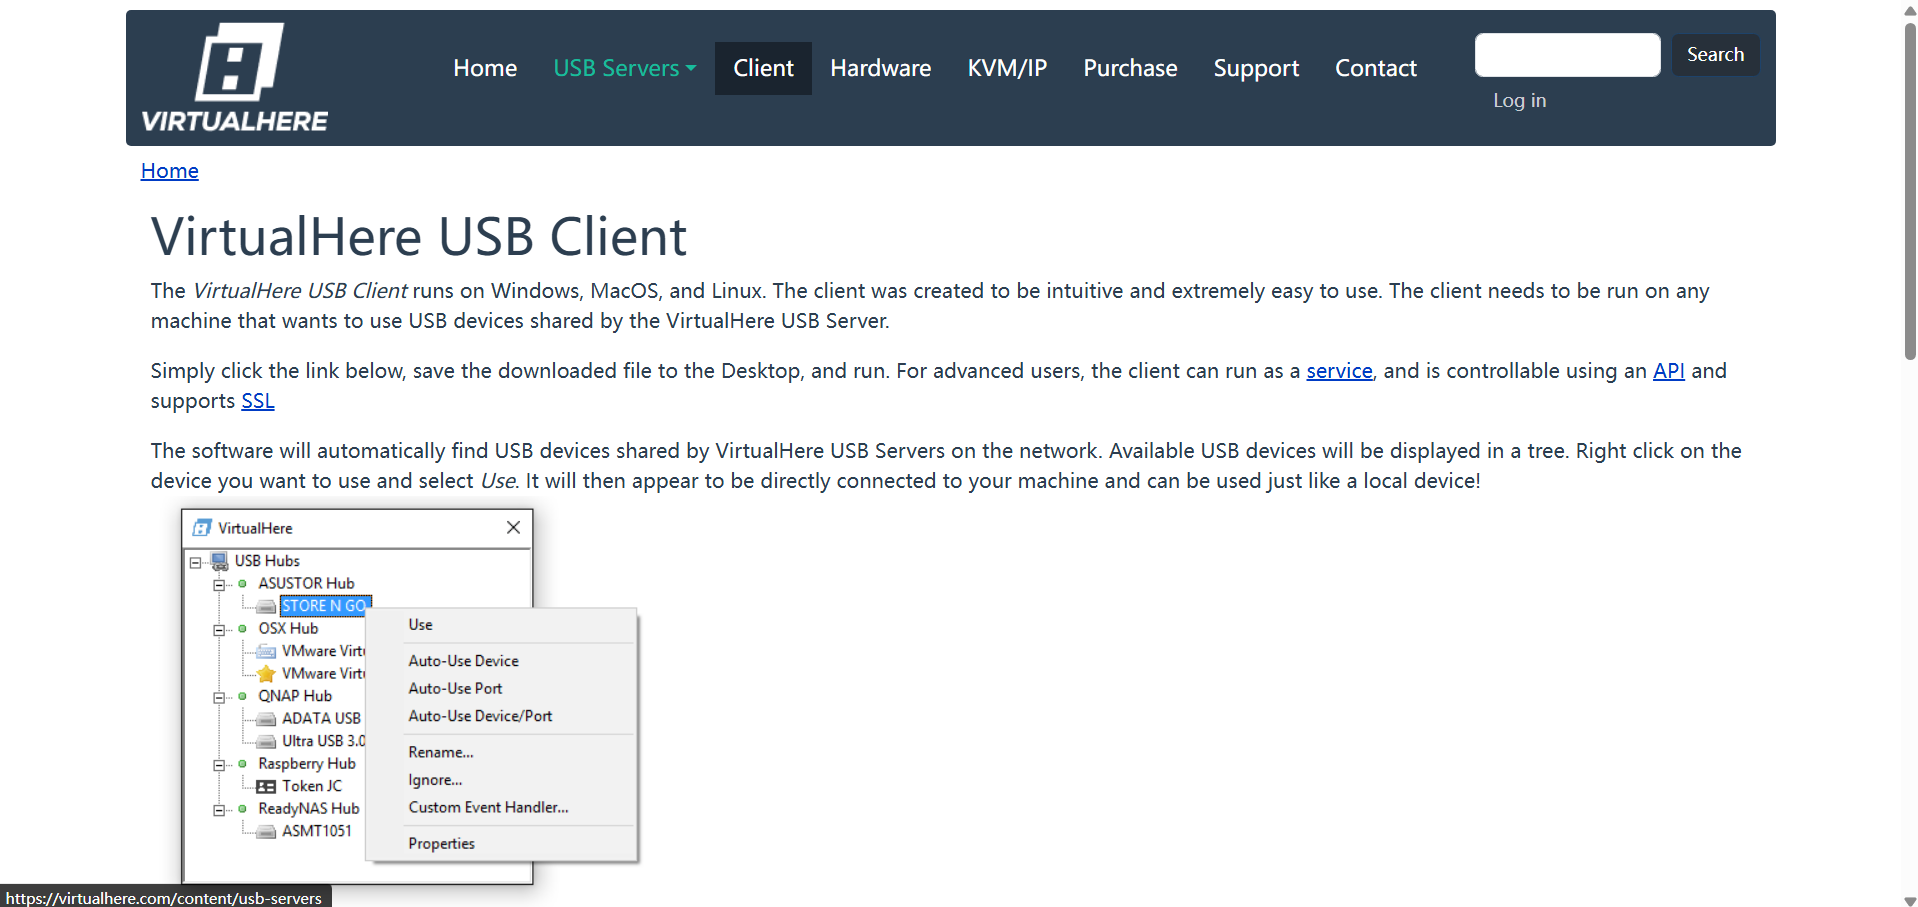
Task: Select the Client nav tab
Action: click(x=763, y=68)
